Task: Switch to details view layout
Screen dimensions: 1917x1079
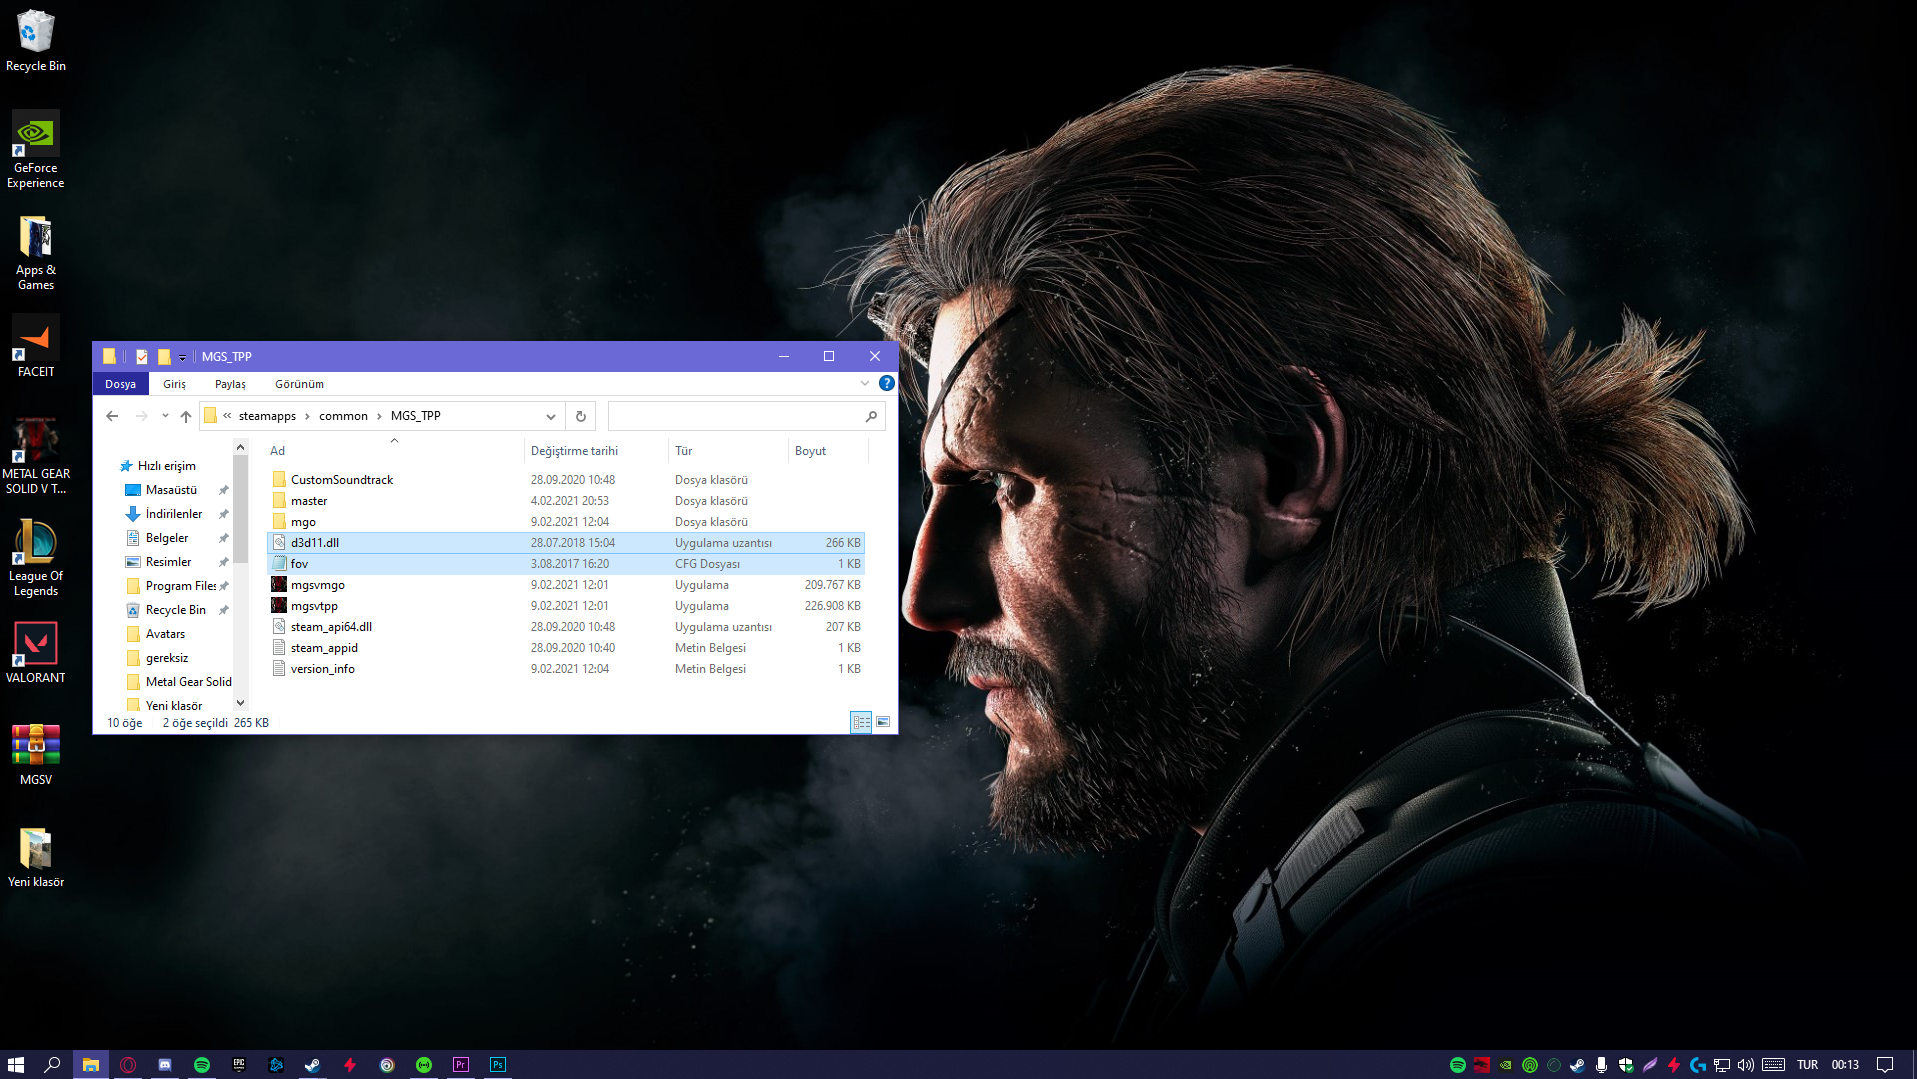Action: click(x=861, y=722)
